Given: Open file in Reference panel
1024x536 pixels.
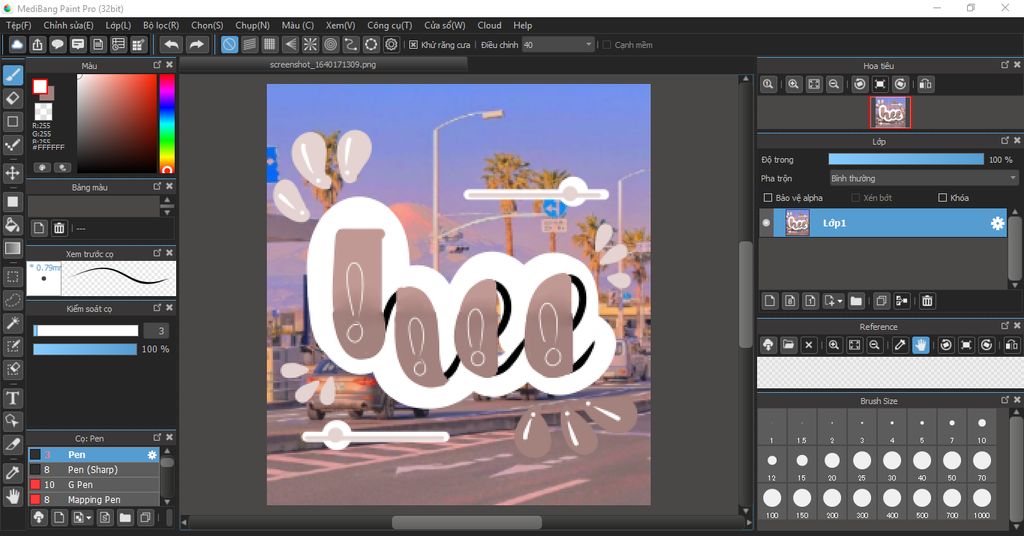Looking at the screenshot, I should tap(788, 345).
